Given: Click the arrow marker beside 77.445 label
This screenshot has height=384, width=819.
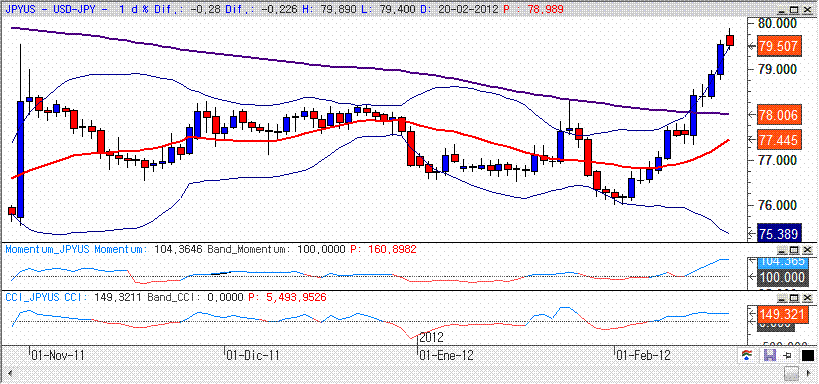Looking at the screenshot, I should (x=753, y=139).
